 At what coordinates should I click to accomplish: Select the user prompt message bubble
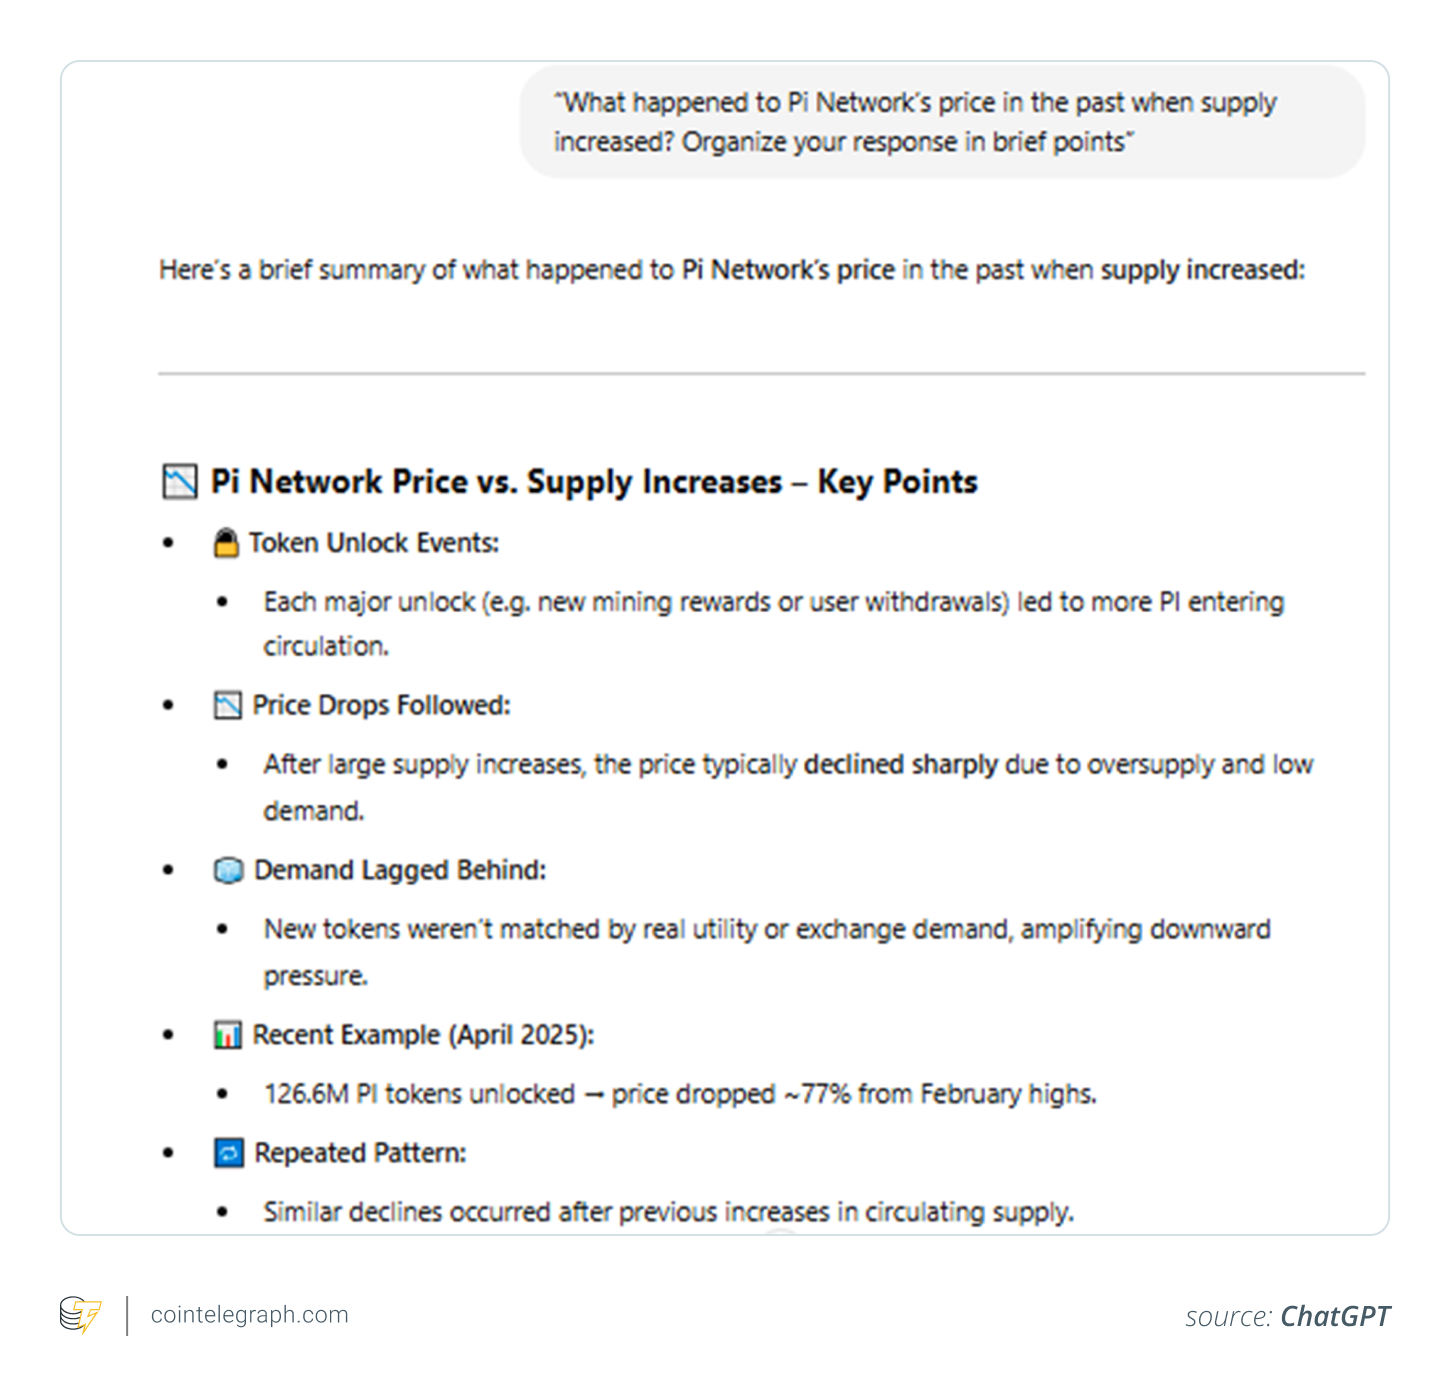[x=942, y=122]
